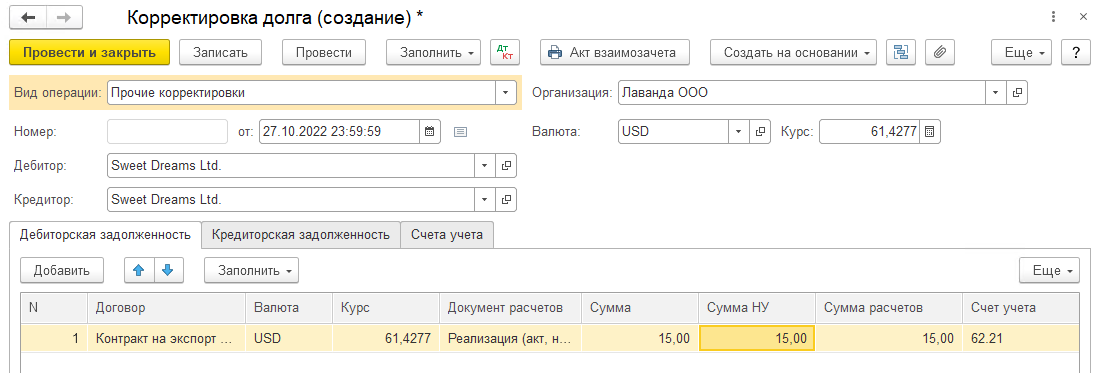Select the Сумма cell in row 1
Viewport: 1096px width, 373px height.
pyautogui.click(x=640, y=338)
